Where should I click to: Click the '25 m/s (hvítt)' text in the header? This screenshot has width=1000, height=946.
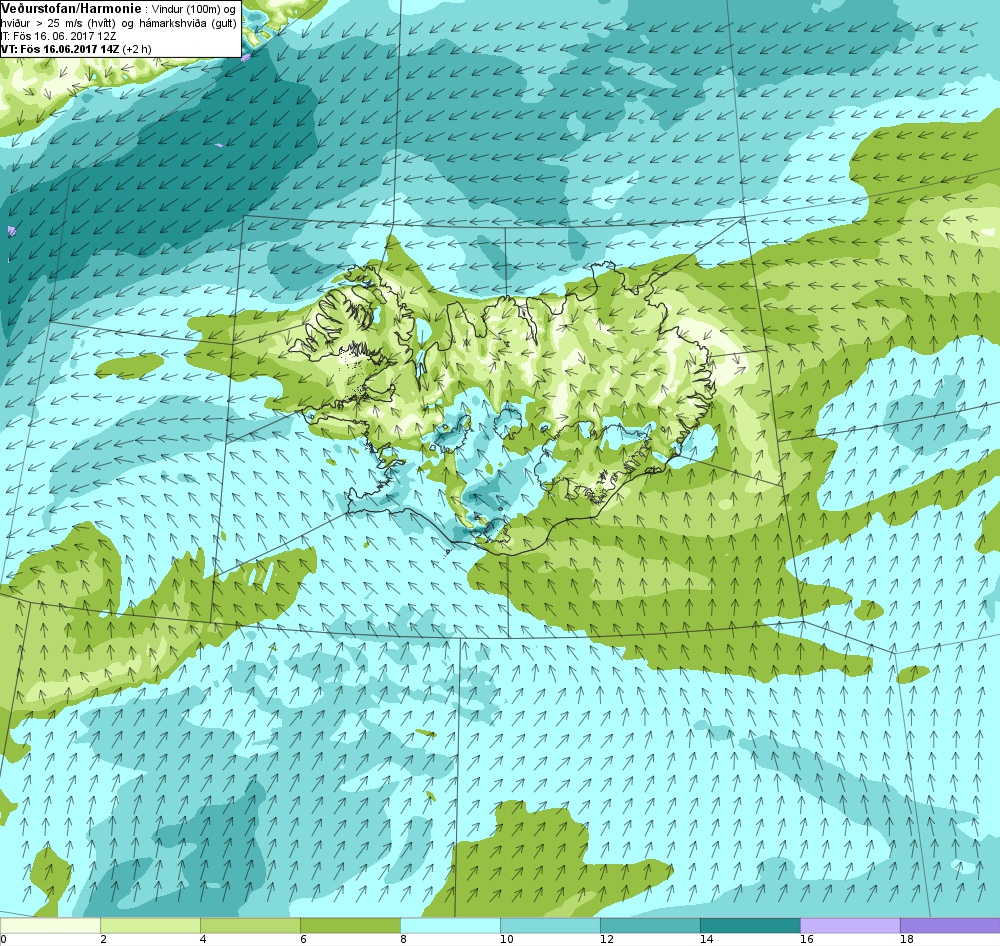click(81, 23)
